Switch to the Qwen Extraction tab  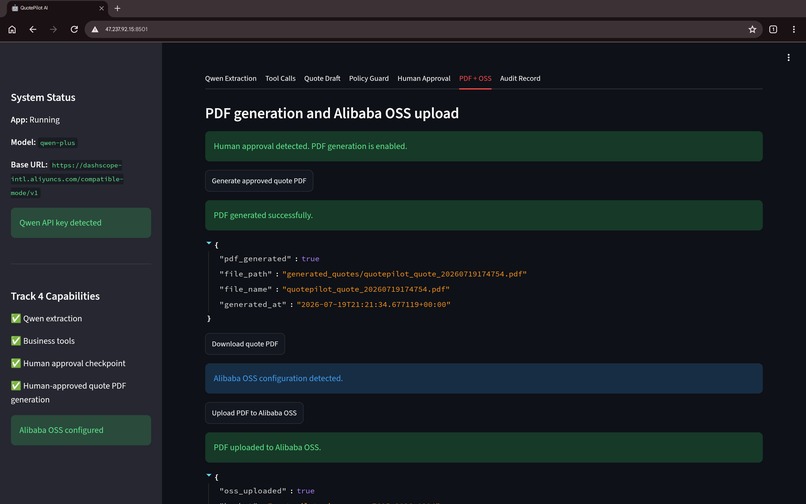click(x=230, y=79)
